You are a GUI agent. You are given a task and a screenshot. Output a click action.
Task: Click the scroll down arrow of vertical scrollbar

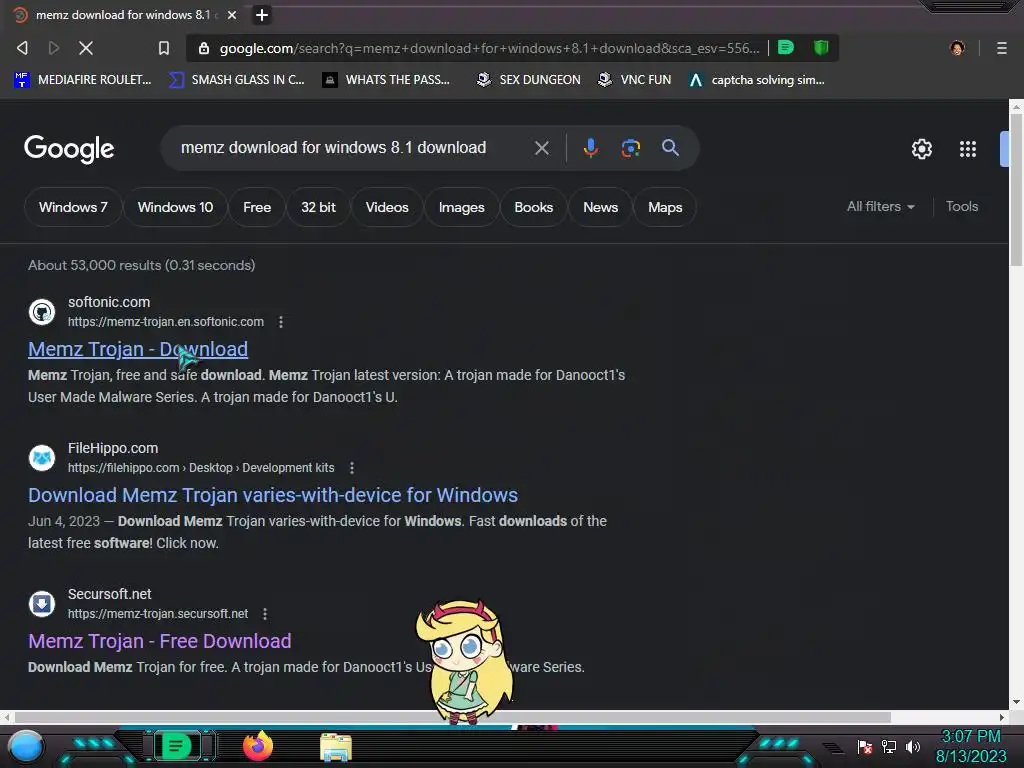(1016, 703)
